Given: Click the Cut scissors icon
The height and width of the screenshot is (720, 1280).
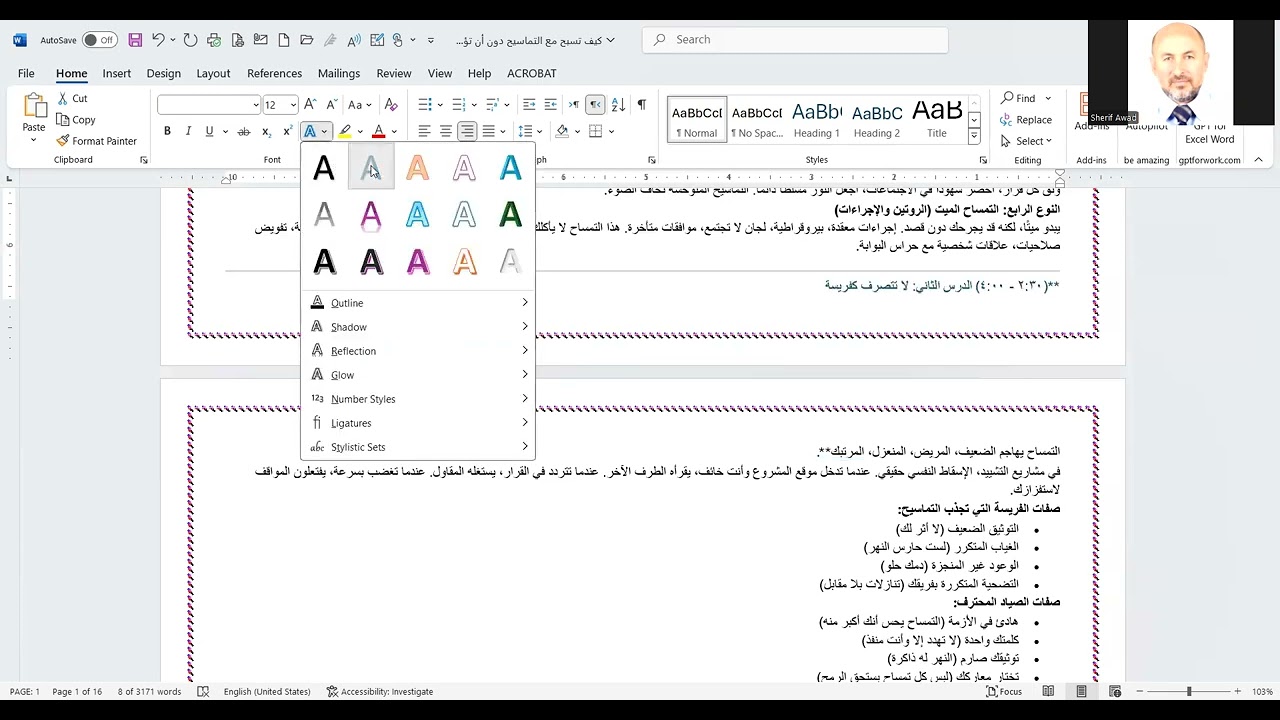Looking at the screenshot, I should [63, 98].
